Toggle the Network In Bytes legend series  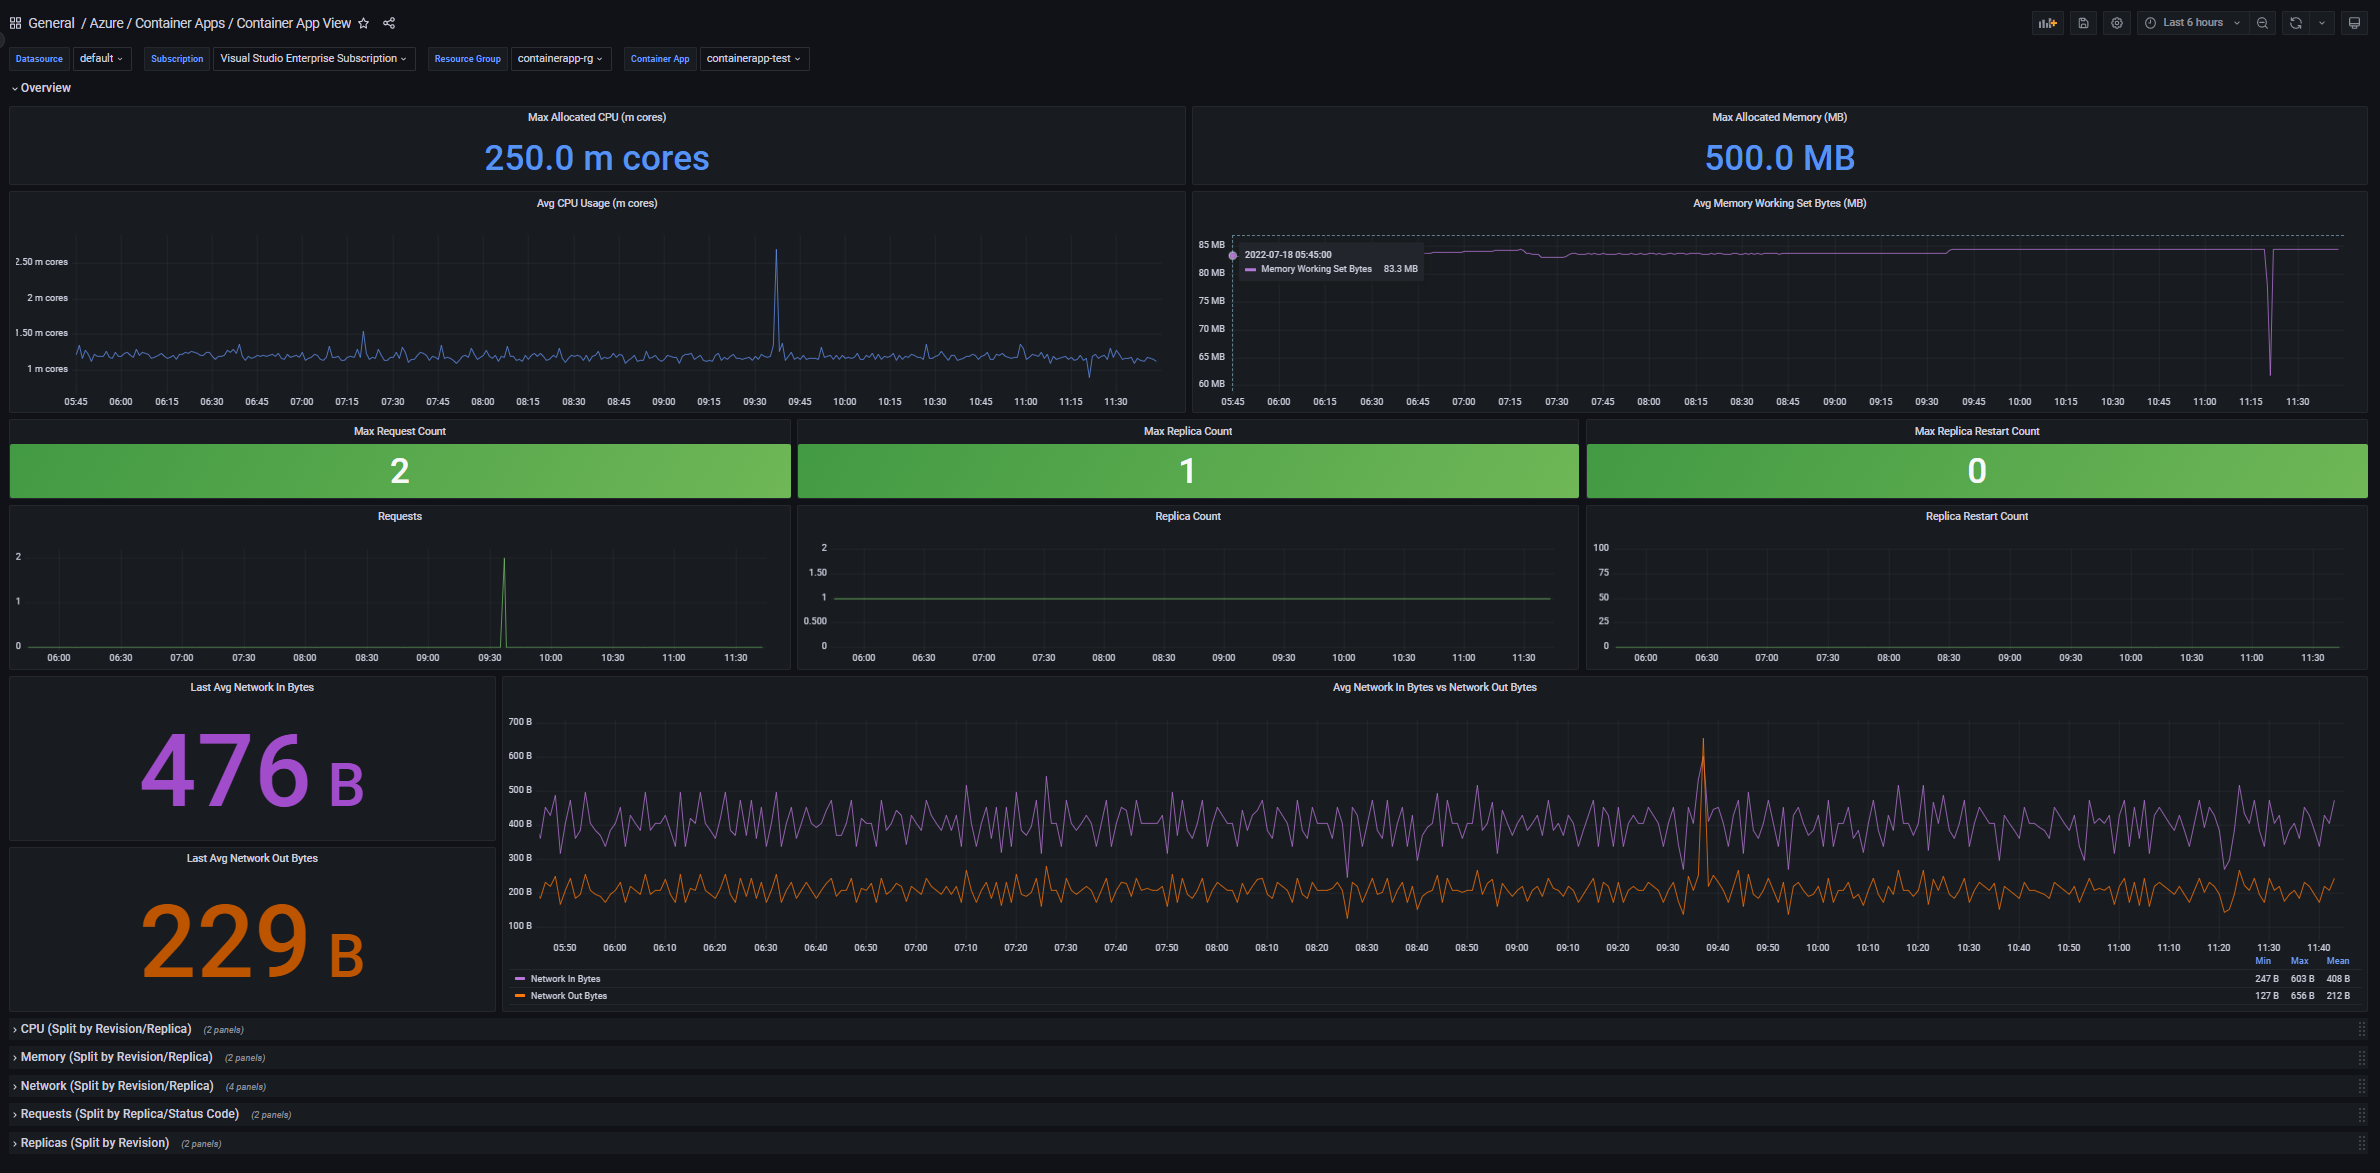tap(565, 979)
